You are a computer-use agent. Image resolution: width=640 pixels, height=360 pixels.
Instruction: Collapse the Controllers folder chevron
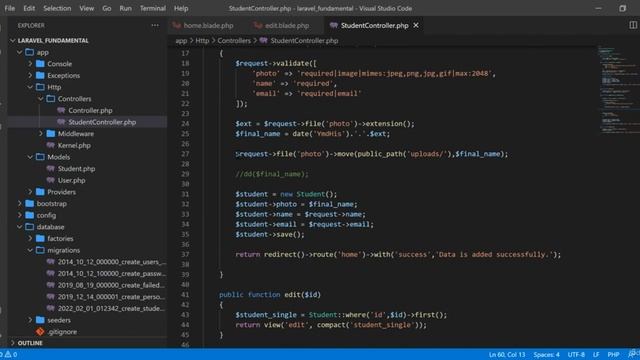tap(40, 99)
